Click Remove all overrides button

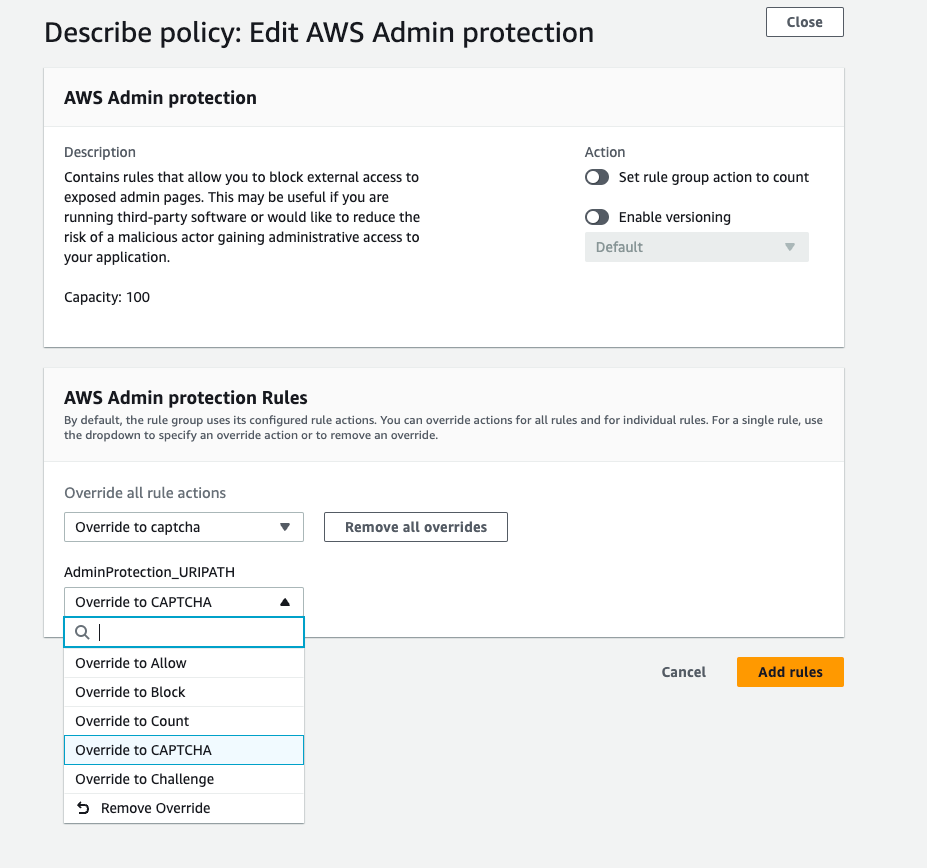pyautogui.click(x=416, y=527)
